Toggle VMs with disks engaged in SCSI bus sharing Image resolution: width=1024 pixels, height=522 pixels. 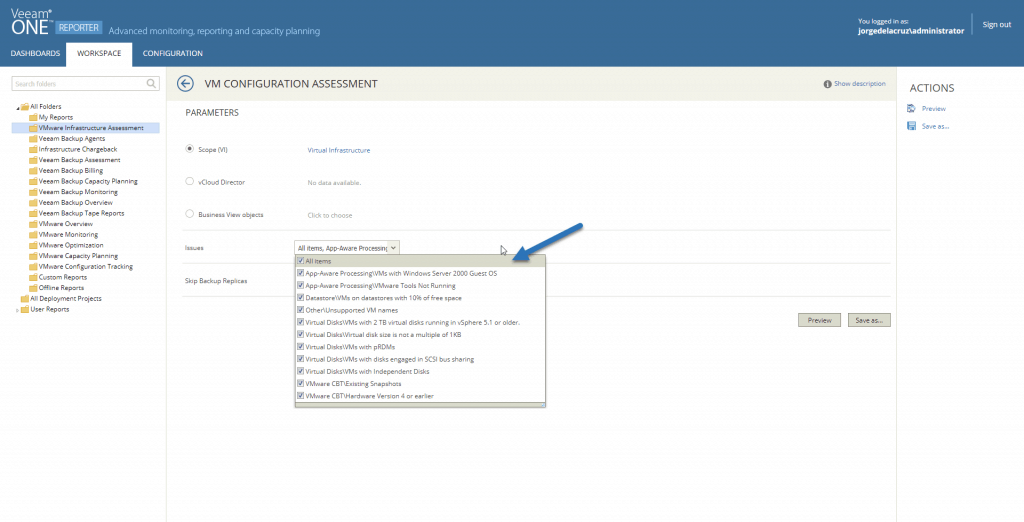(x=300, y=359)
